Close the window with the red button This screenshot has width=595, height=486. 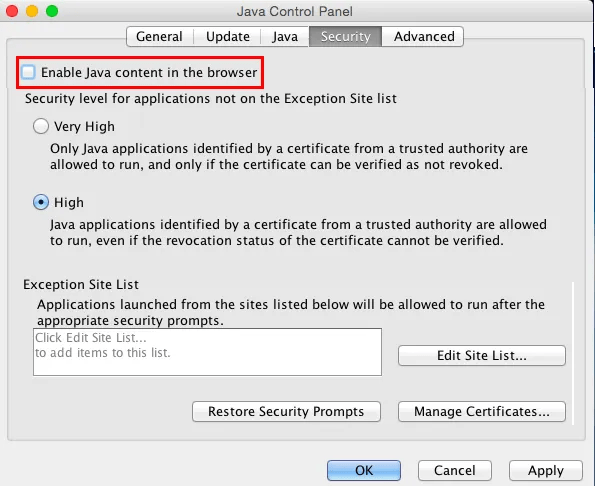(12, 11)
